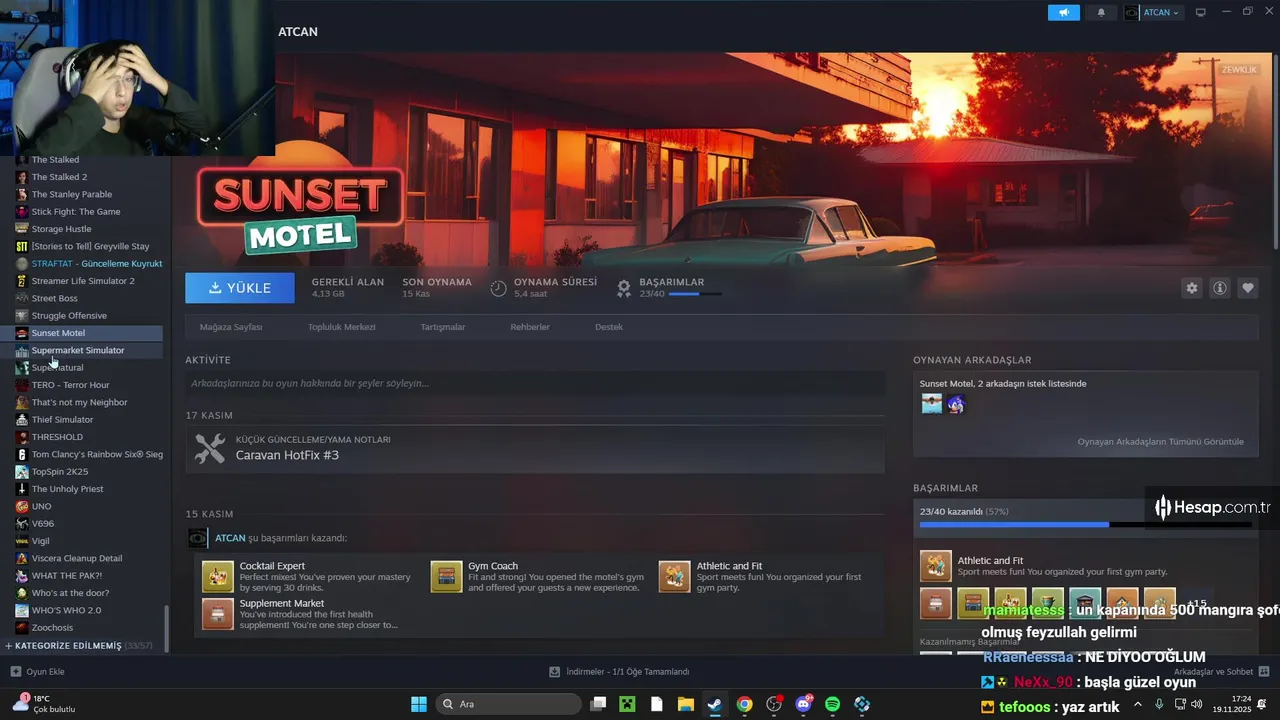
Task: Switch to Mağaza Sayfası tab
Action: tap(231, 327)
